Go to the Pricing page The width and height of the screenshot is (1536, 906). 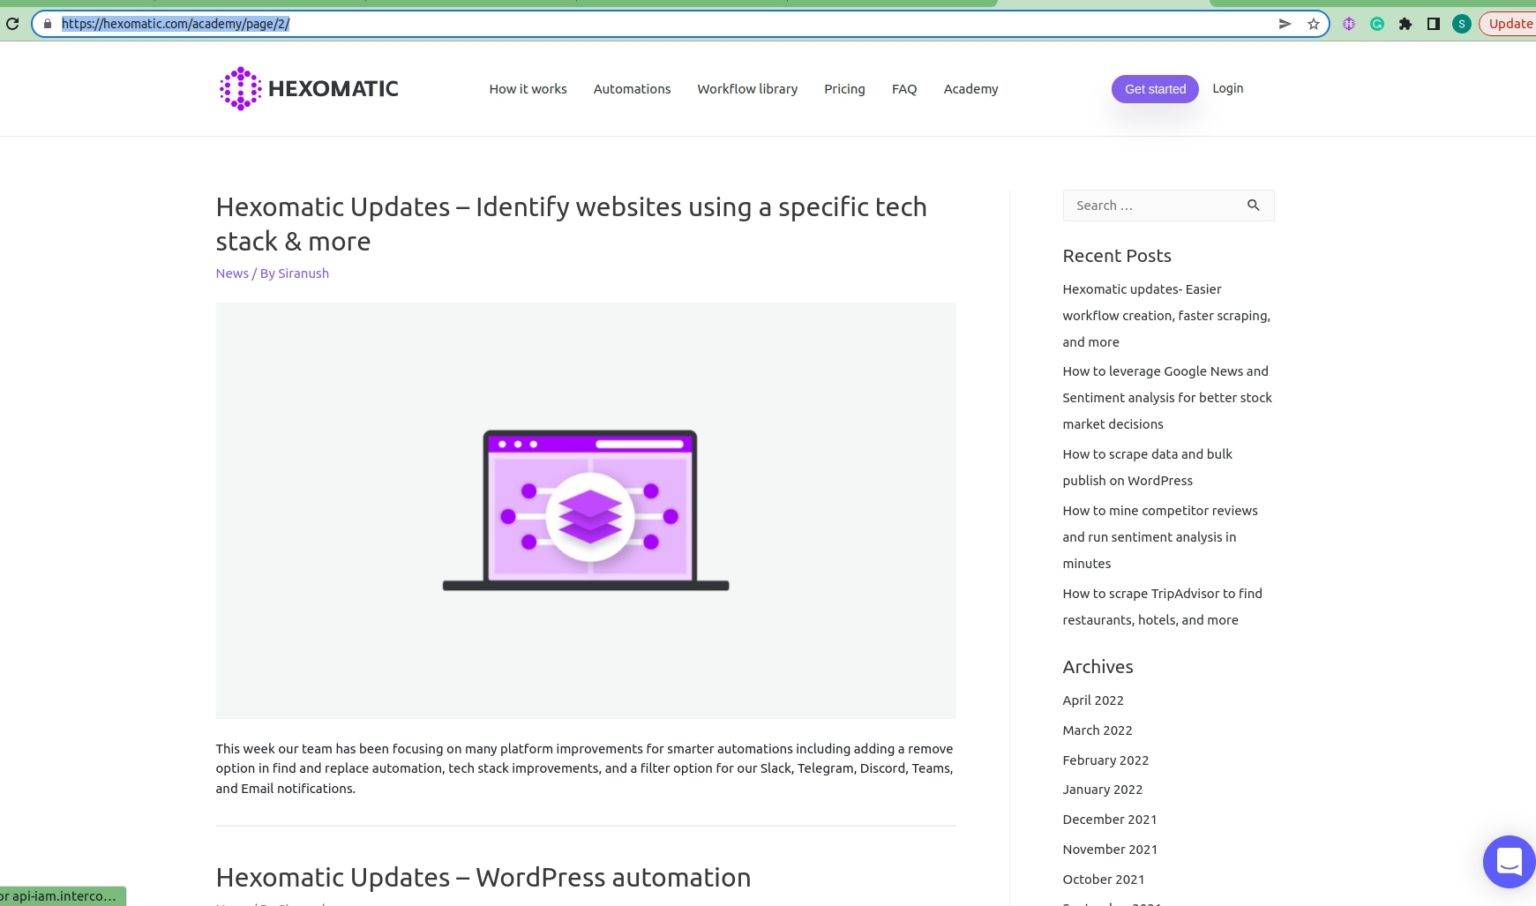tap(844, 89)
